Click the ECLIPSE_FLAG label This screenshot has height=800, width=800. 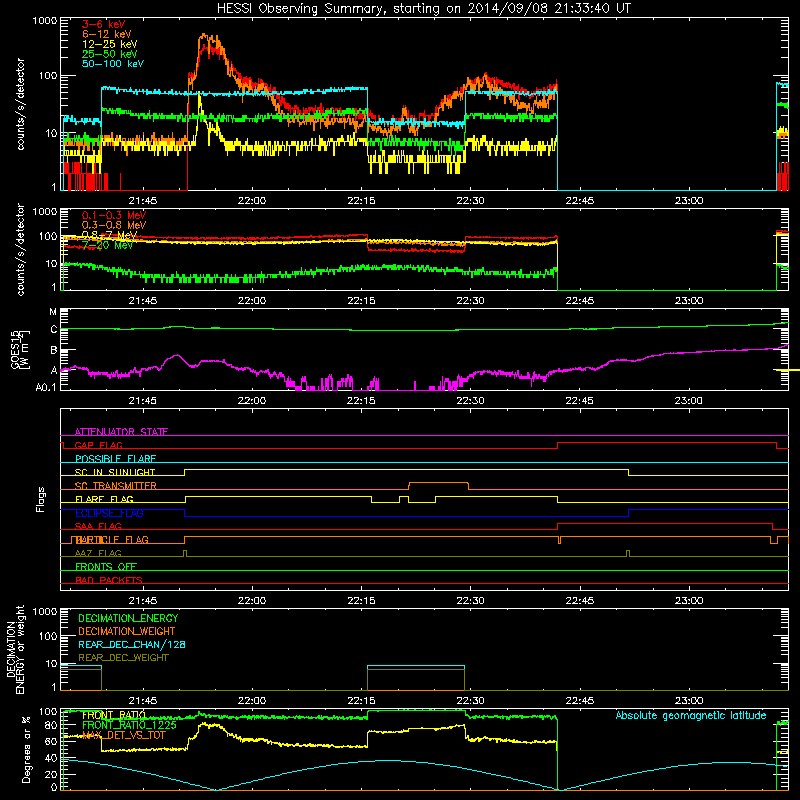point(109,513)
